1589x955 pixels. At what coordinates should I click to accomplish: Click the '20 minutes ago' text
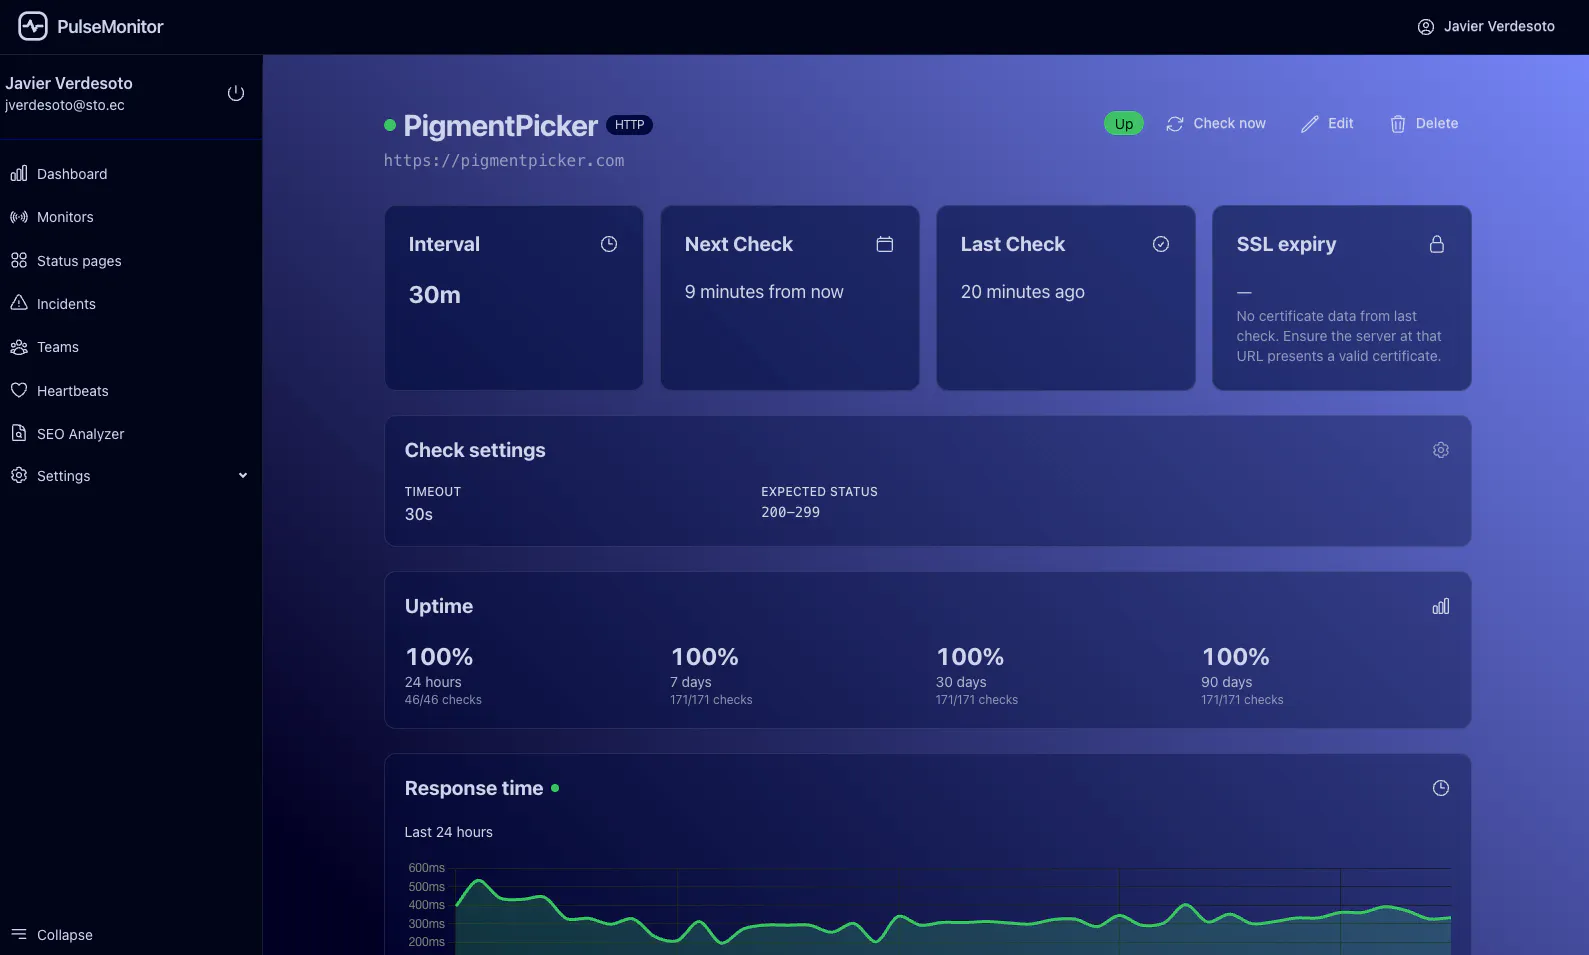click(1023, 292)
